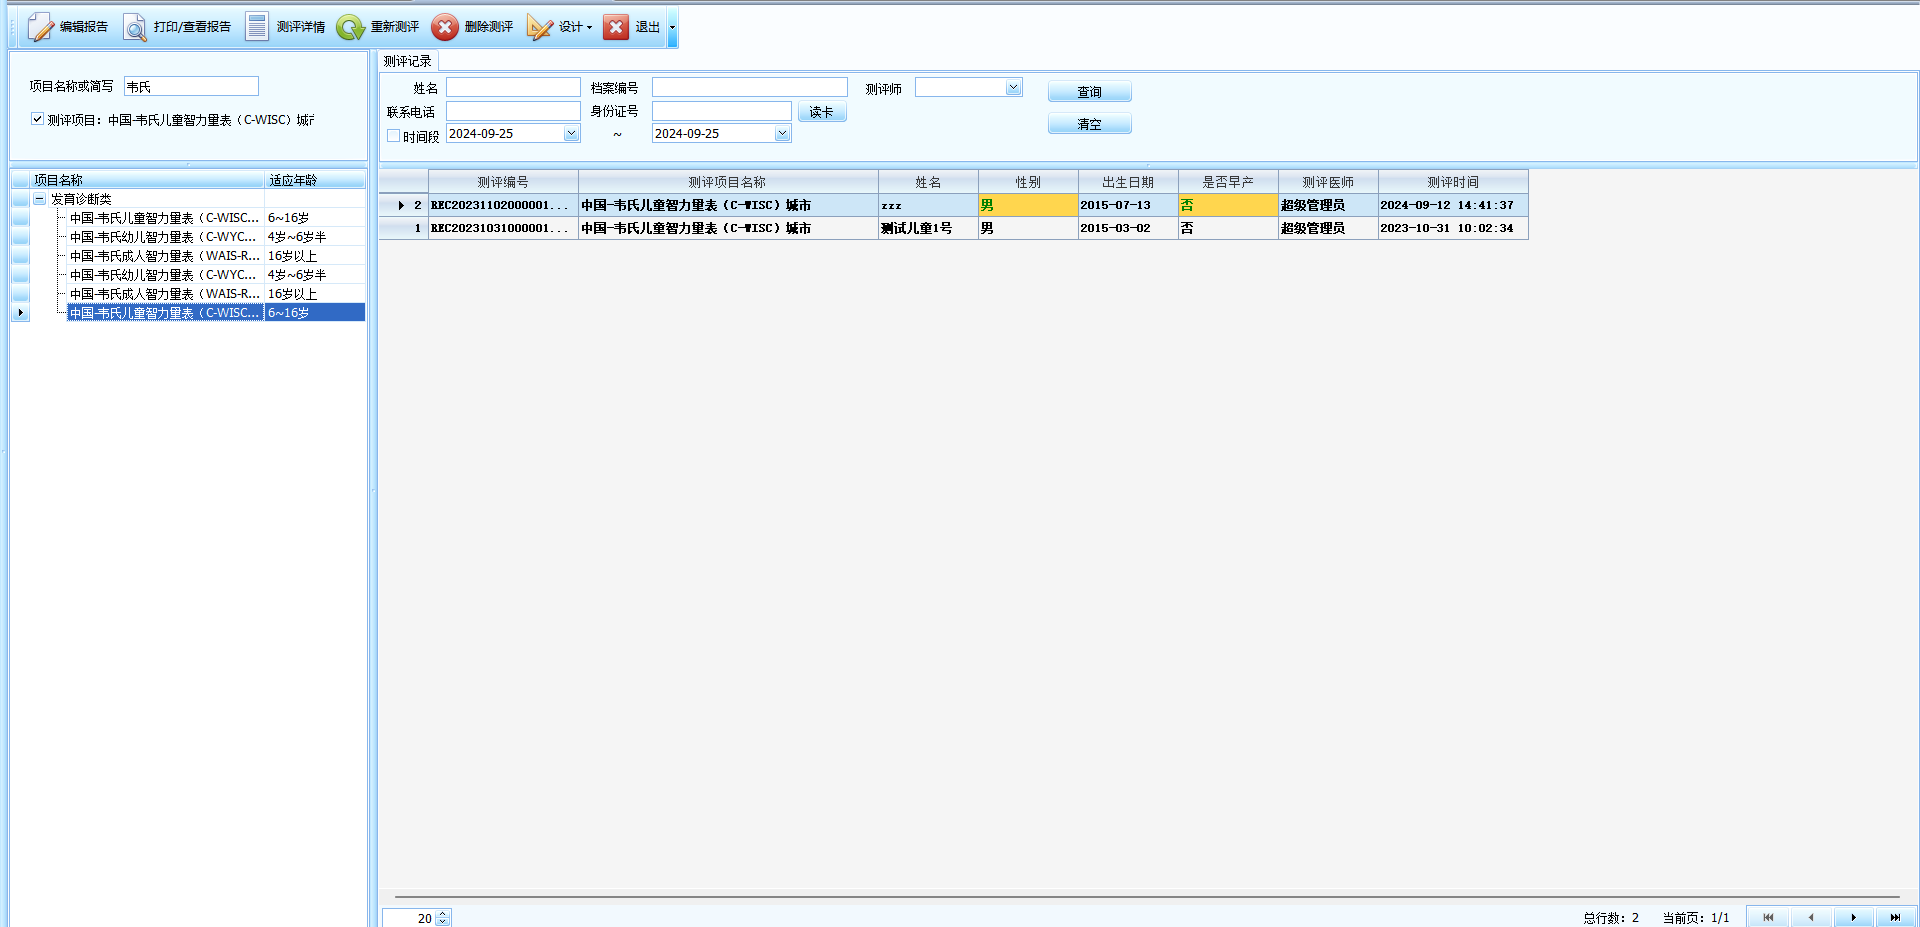Go to first page navigation arrow

(1768, 917)
